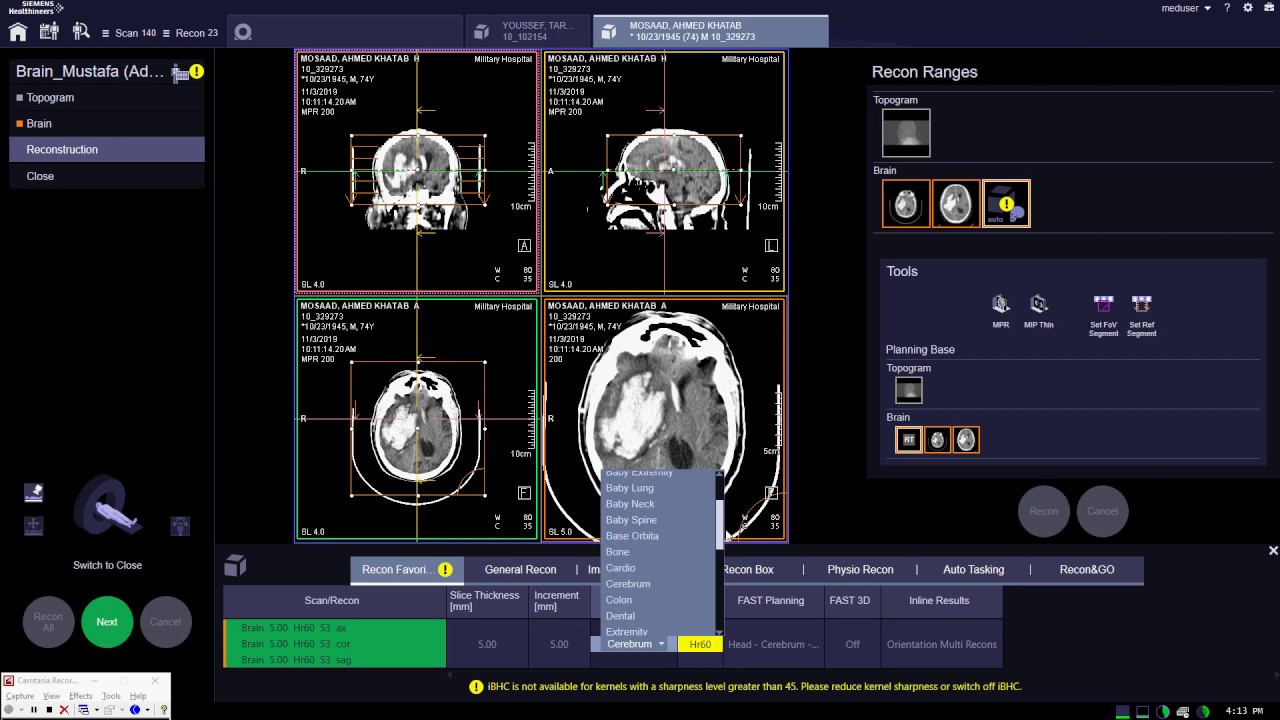Stop the Camtasia recording
The image size is (1280, 720).
[x=48, y=710]
